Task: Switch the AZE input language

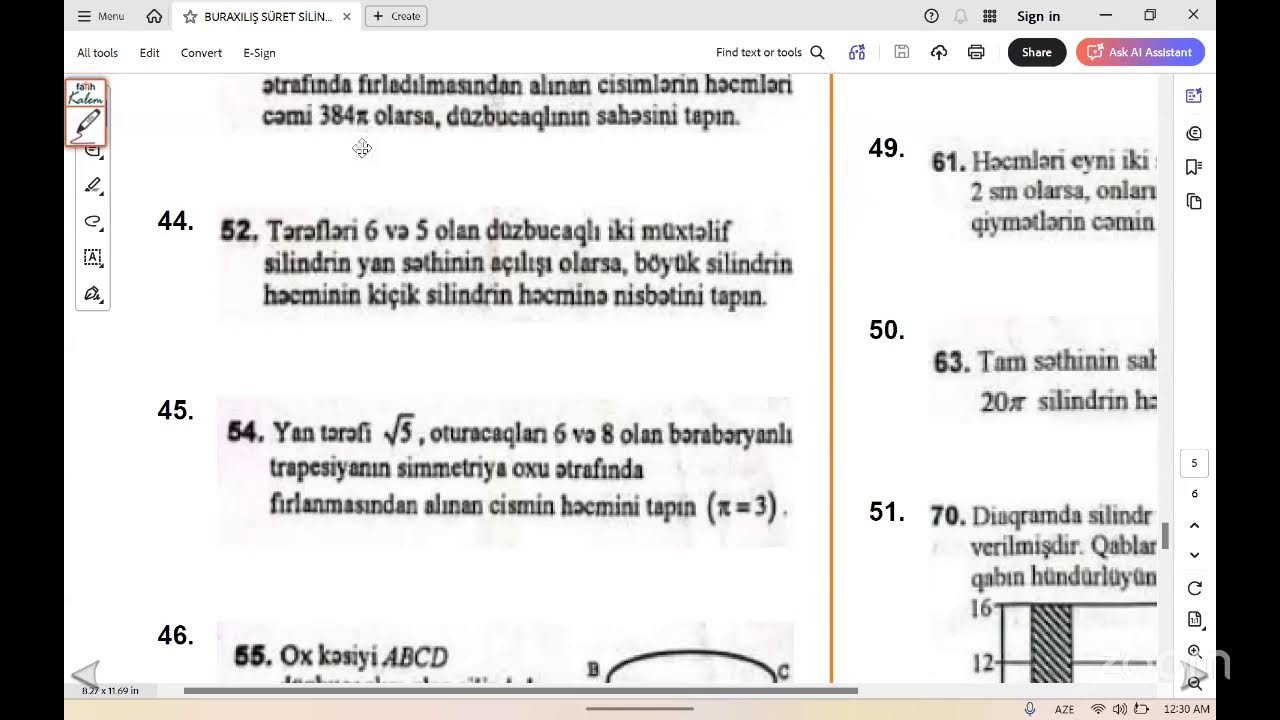Action: pyautogui.click(x=1064, y=709)
